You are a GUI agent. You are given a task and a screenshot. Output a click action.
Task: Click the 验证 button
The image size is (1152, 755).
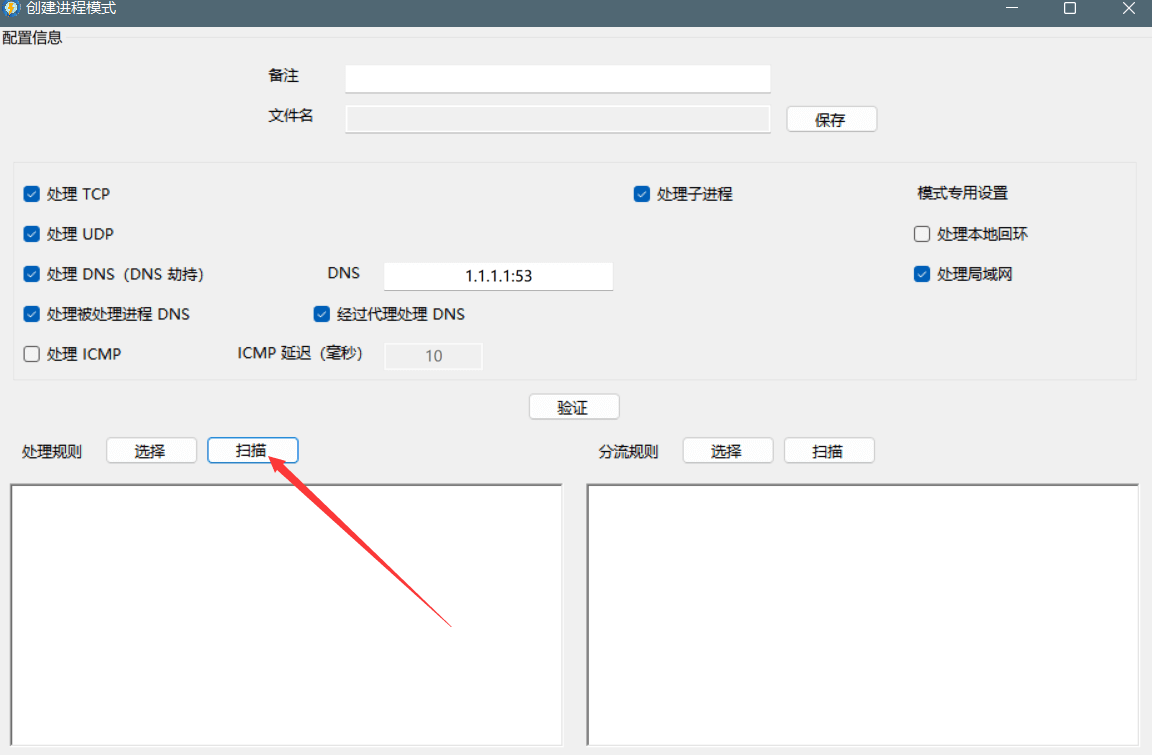tap(574, 407)
